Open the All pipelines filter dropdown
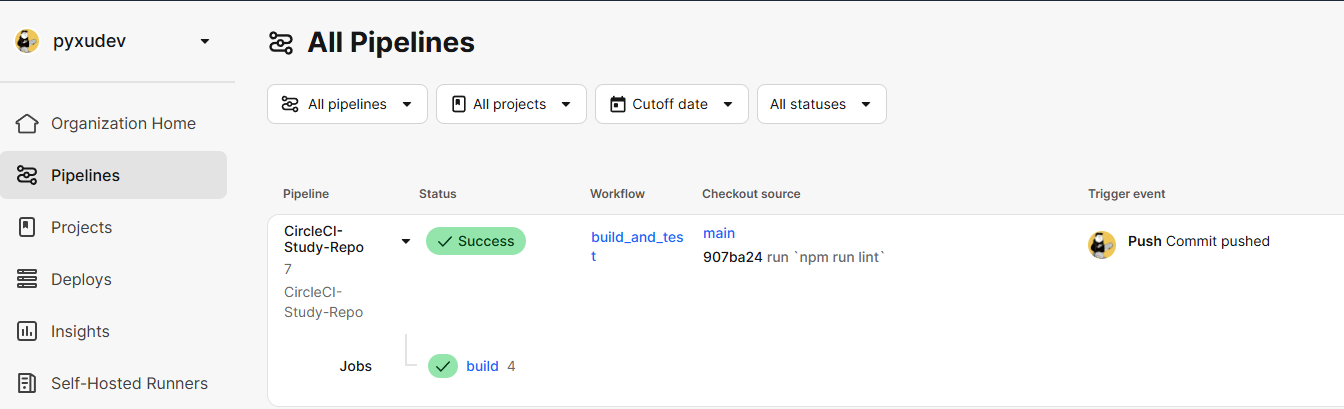1344x409 pixels. pos(347,104)
